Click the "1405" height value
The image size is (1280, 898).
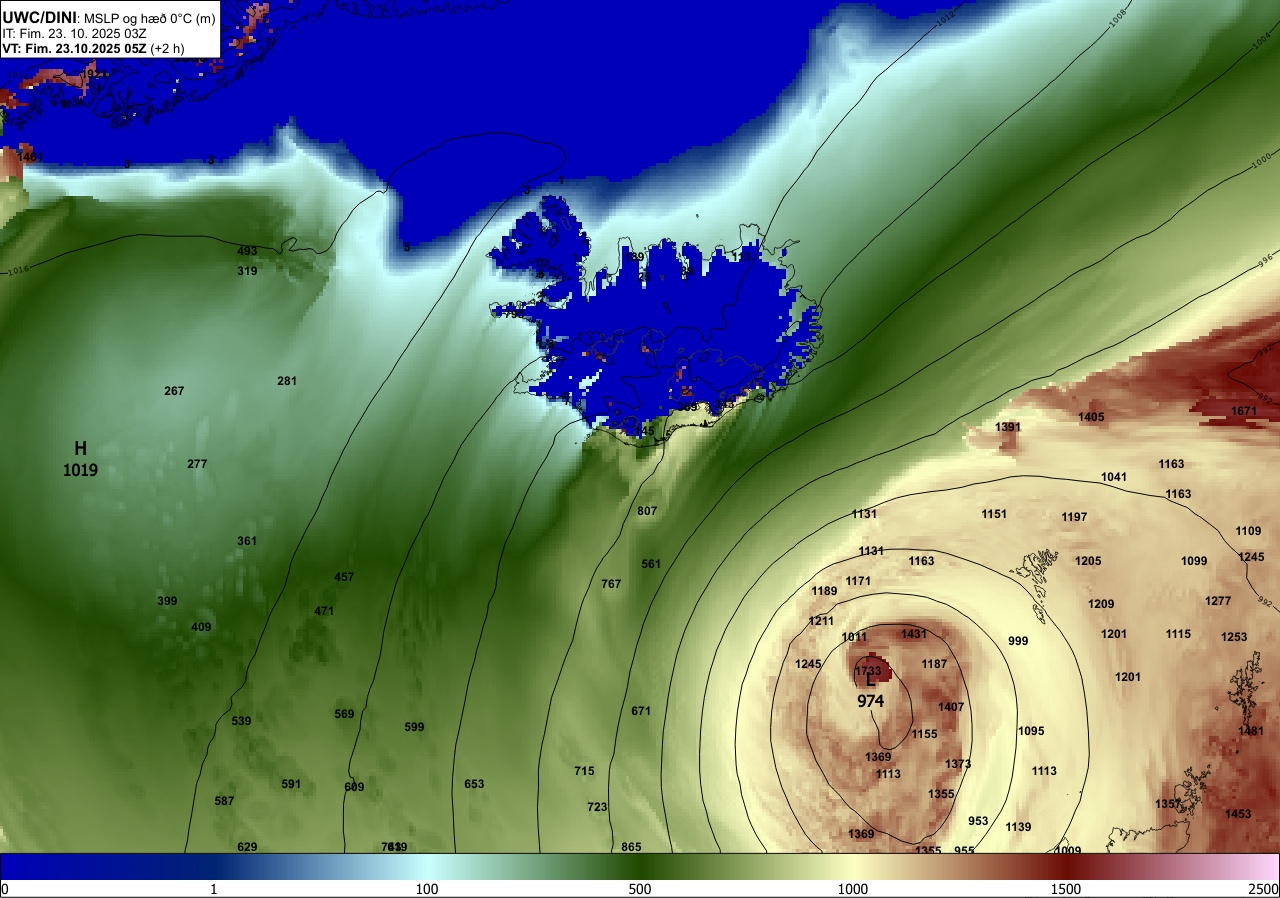pyautogui.click(x=1091, y=417)
